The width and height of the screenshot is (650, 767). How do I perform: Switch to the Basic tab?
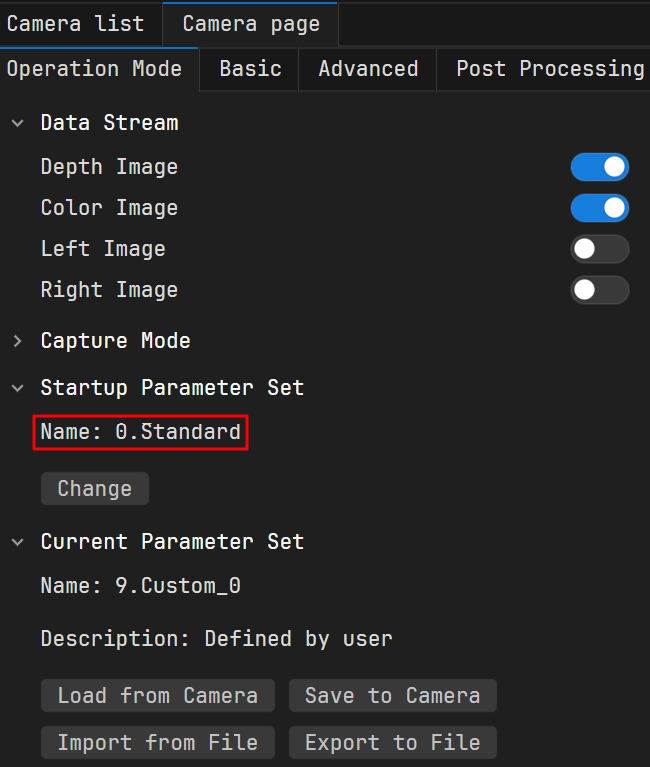(250, 69)
